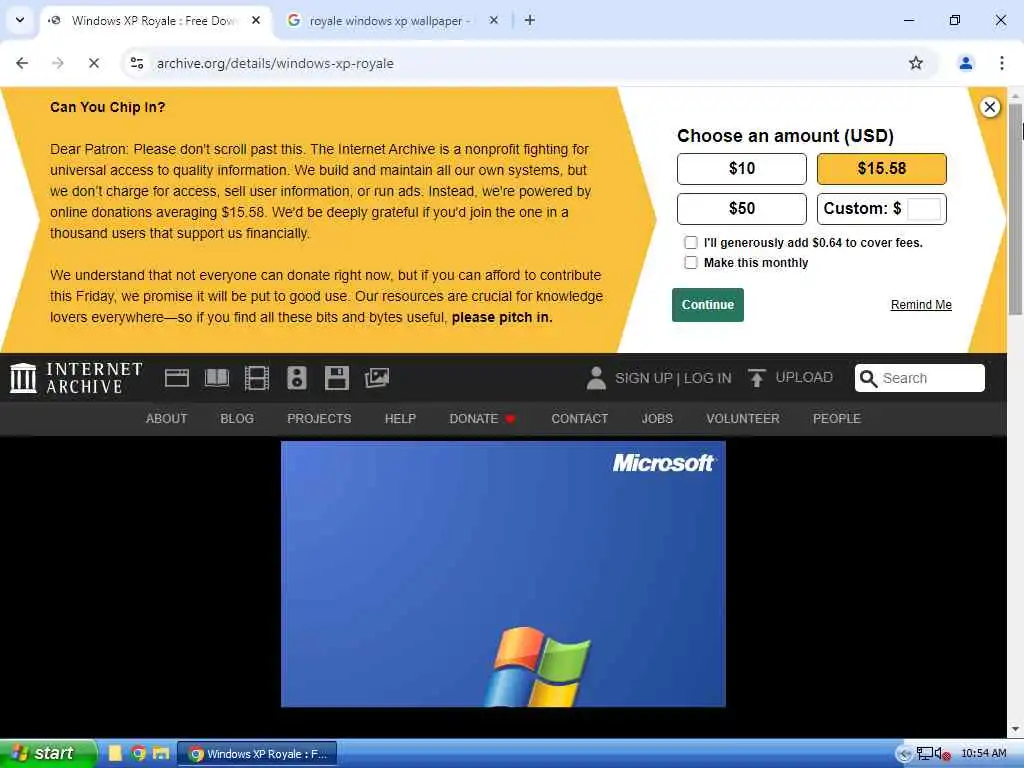The height and width of the screenshot is (768, 1024).
Task: Click the scrollbar down arrow
Action: (1015, 729)
